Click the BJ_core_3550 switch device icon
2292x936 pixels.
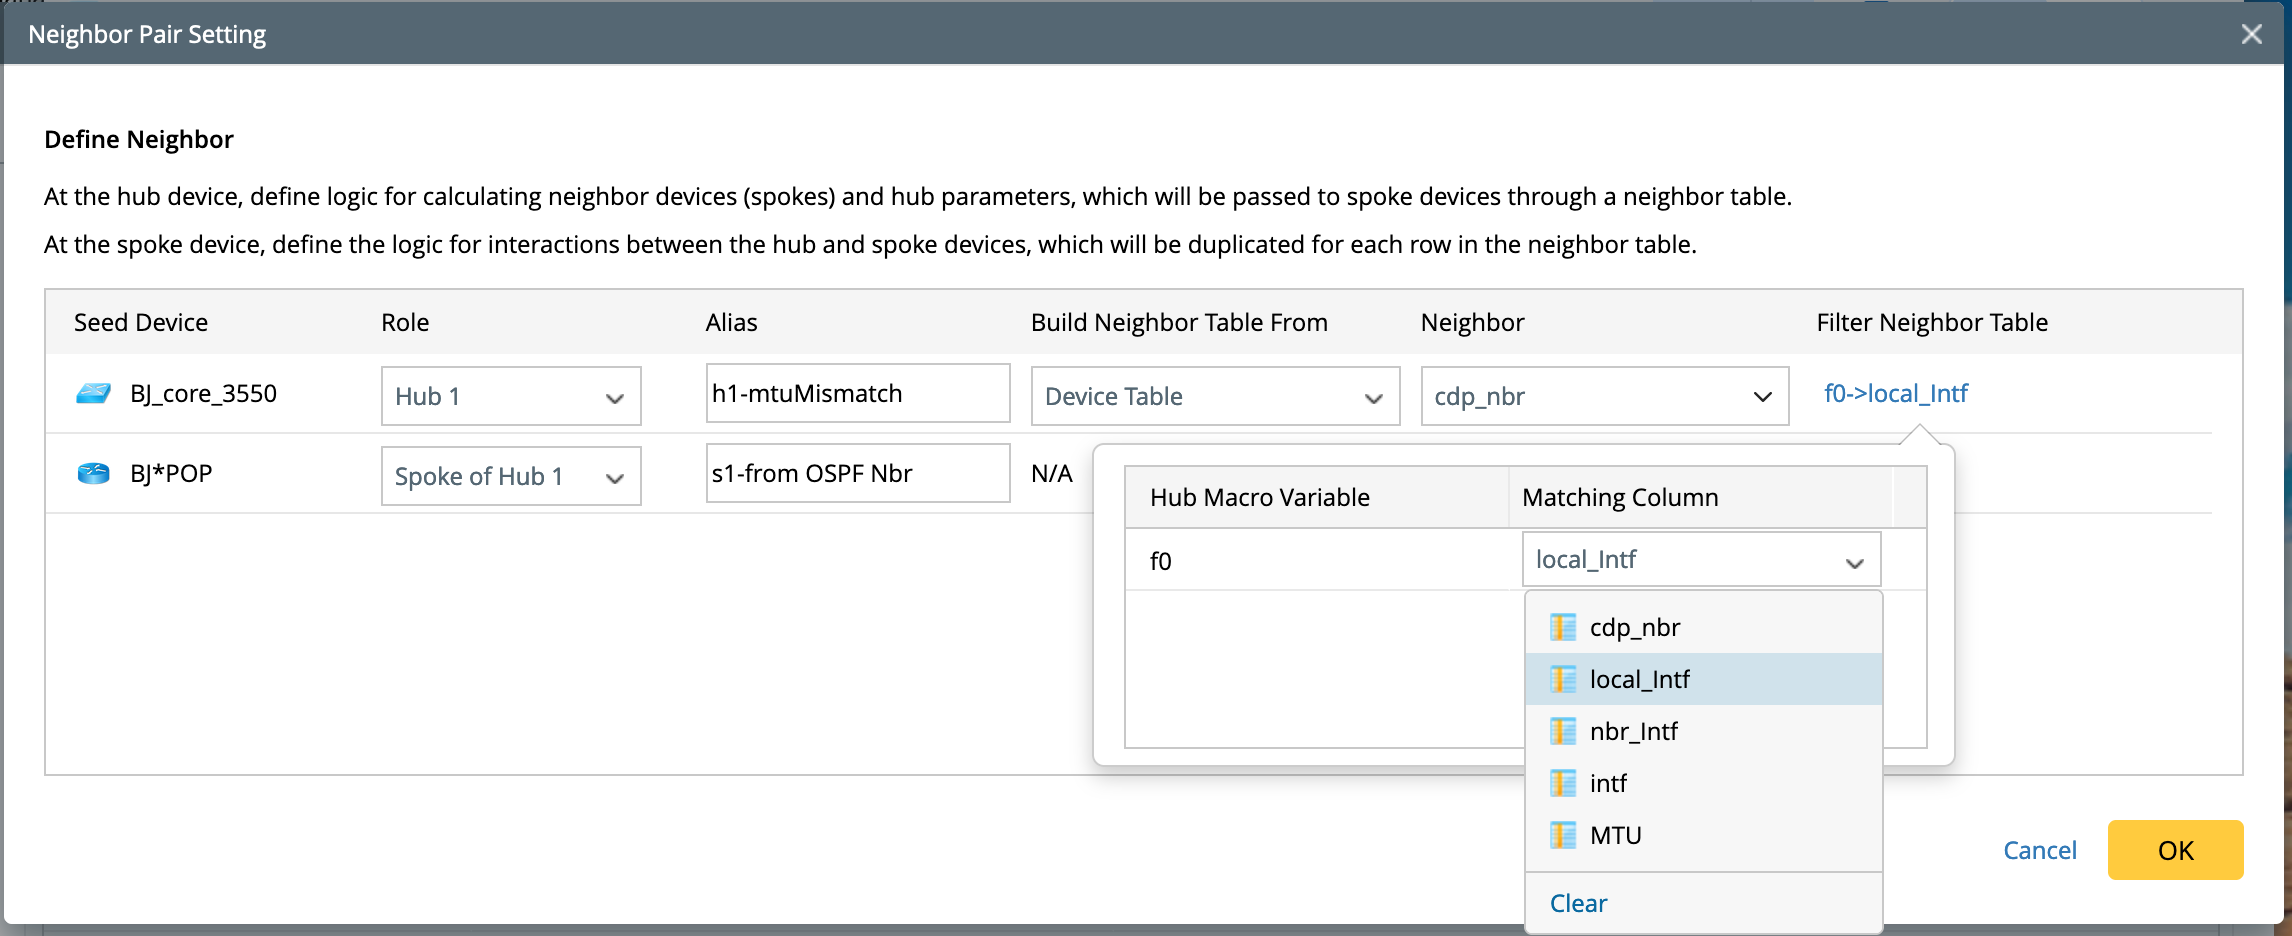[x=94, y=394]
